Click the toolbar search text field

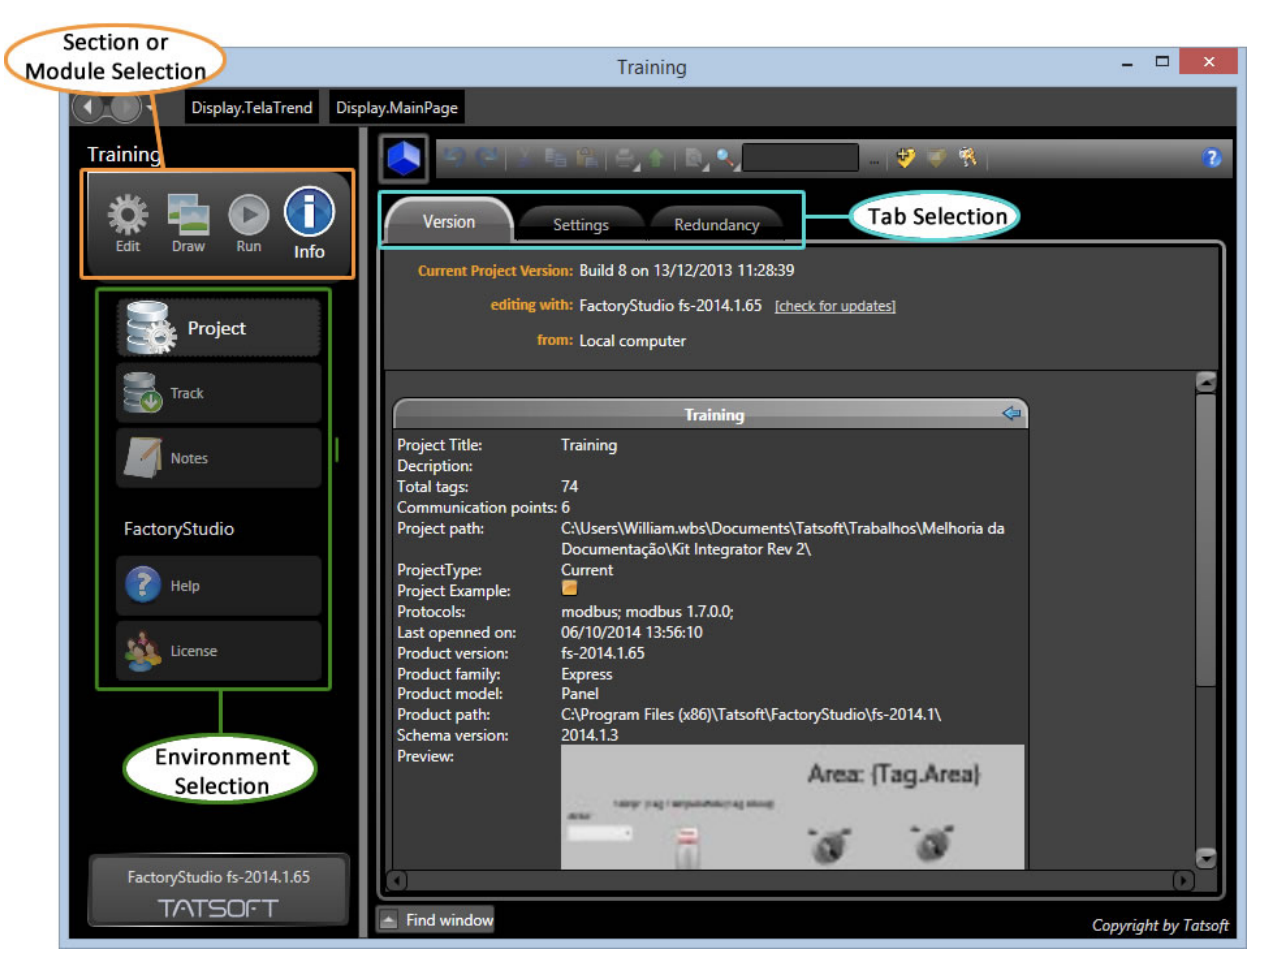(800, 158)
